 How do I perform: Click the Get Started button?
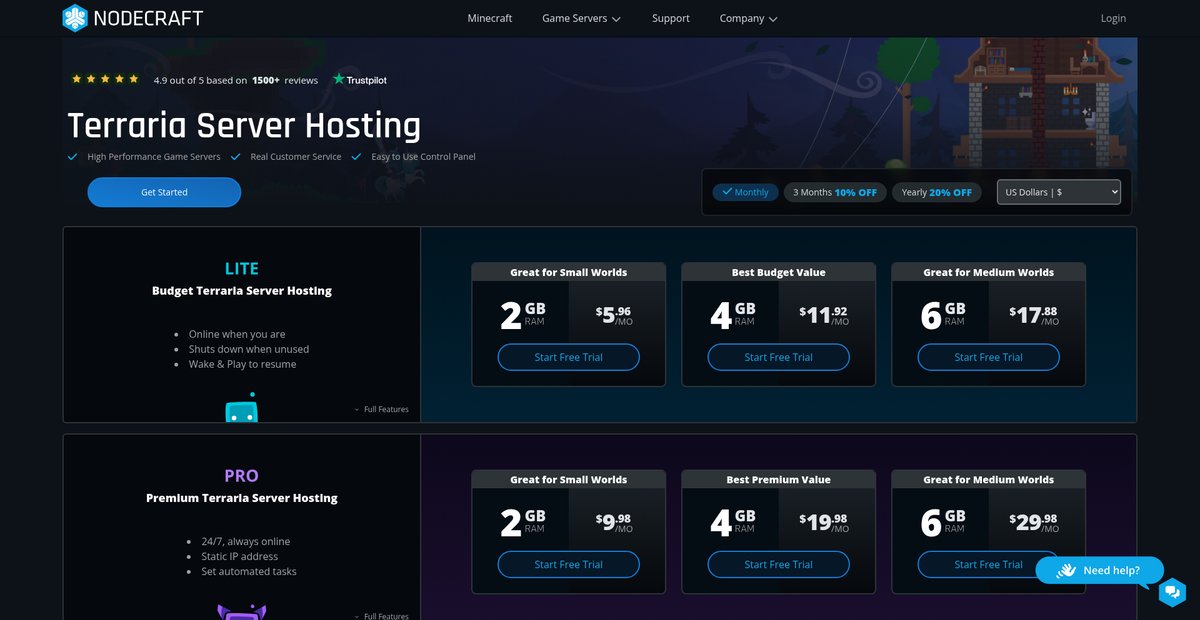(164, 192)
